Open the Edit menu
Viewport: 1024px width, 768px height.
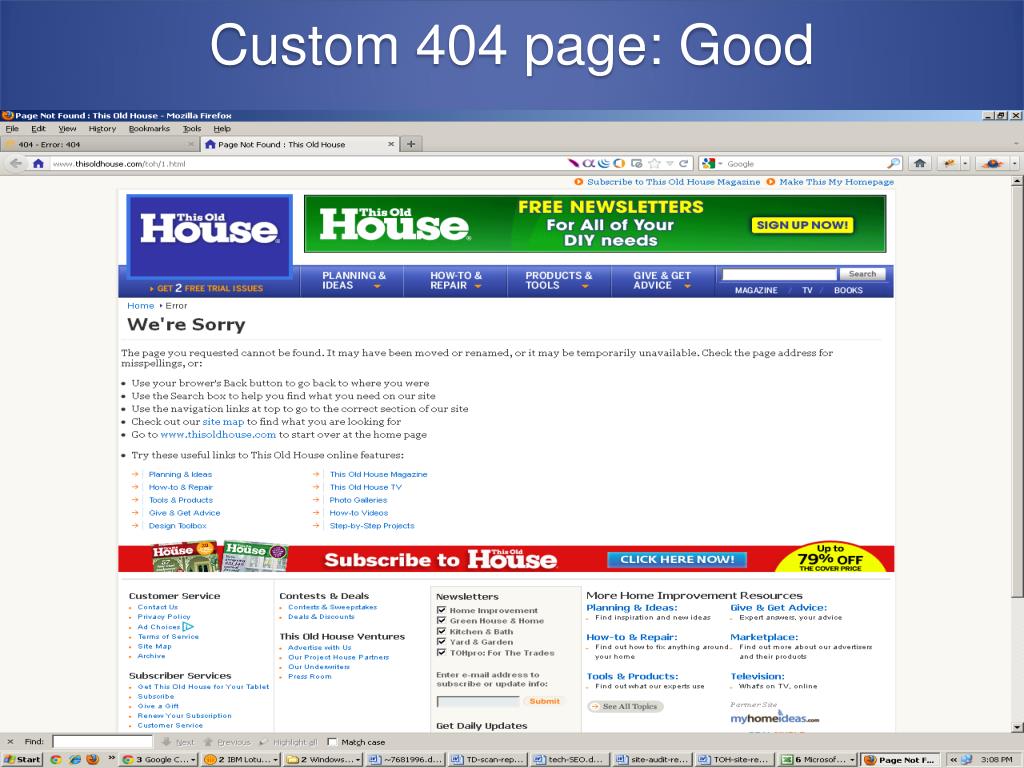(x=39, y=129)
